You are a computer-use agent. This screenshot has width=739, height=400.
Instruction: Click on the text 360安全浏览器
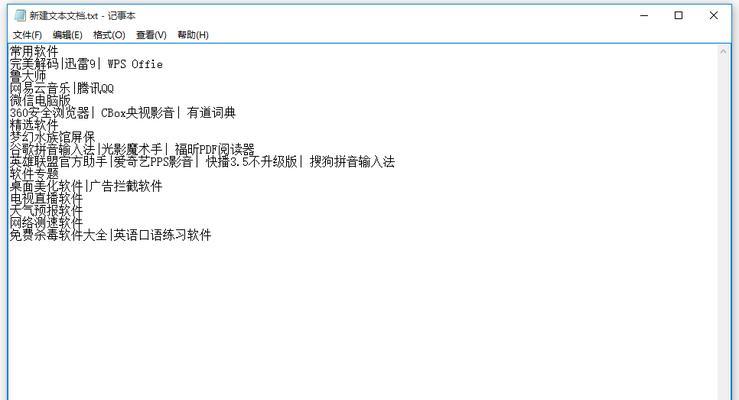[x=49, y=113]
